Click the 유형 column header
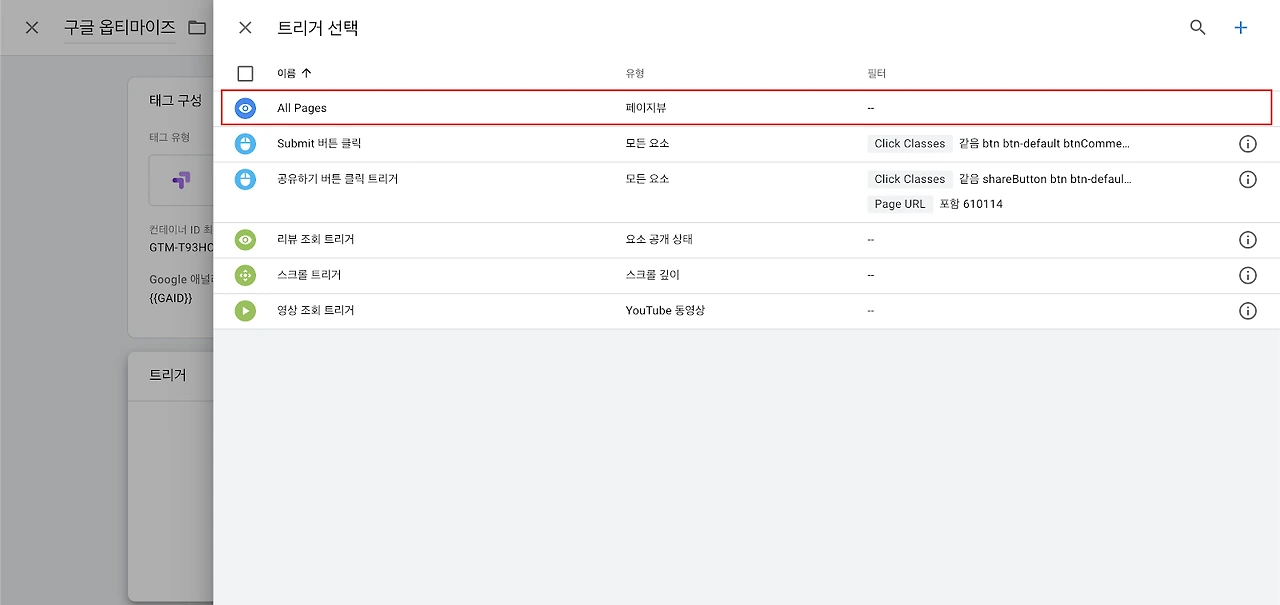This screenshot has width=1280, height=605. (635, 73)
